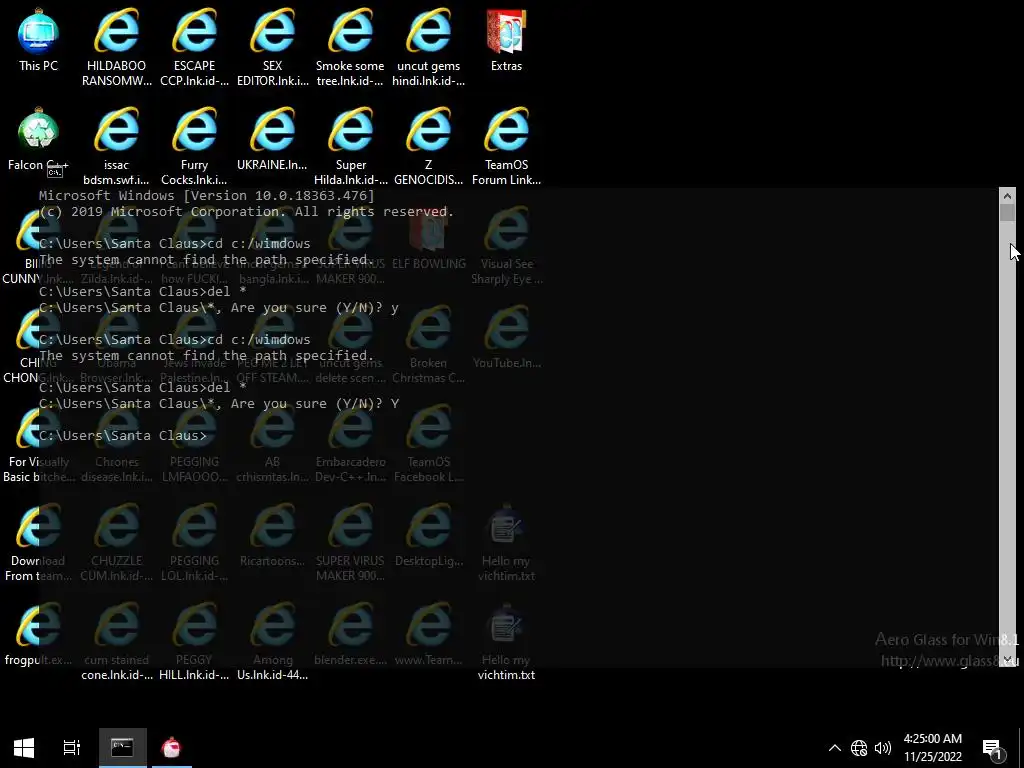Click the Command Prompt scrollbar track below thumb
Image resolution: width=1024 pixels, height=768 pixels.
1007,436
